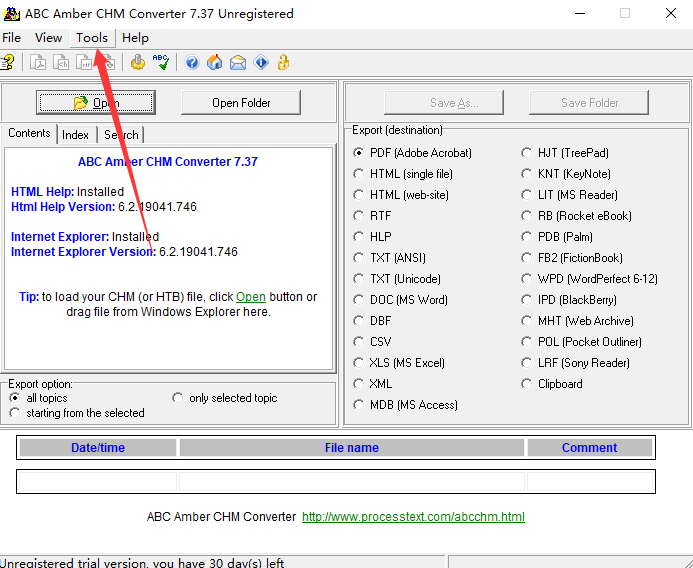Click the envelope email icon in toolbar
693x568 pixels.
pos(238,62)
